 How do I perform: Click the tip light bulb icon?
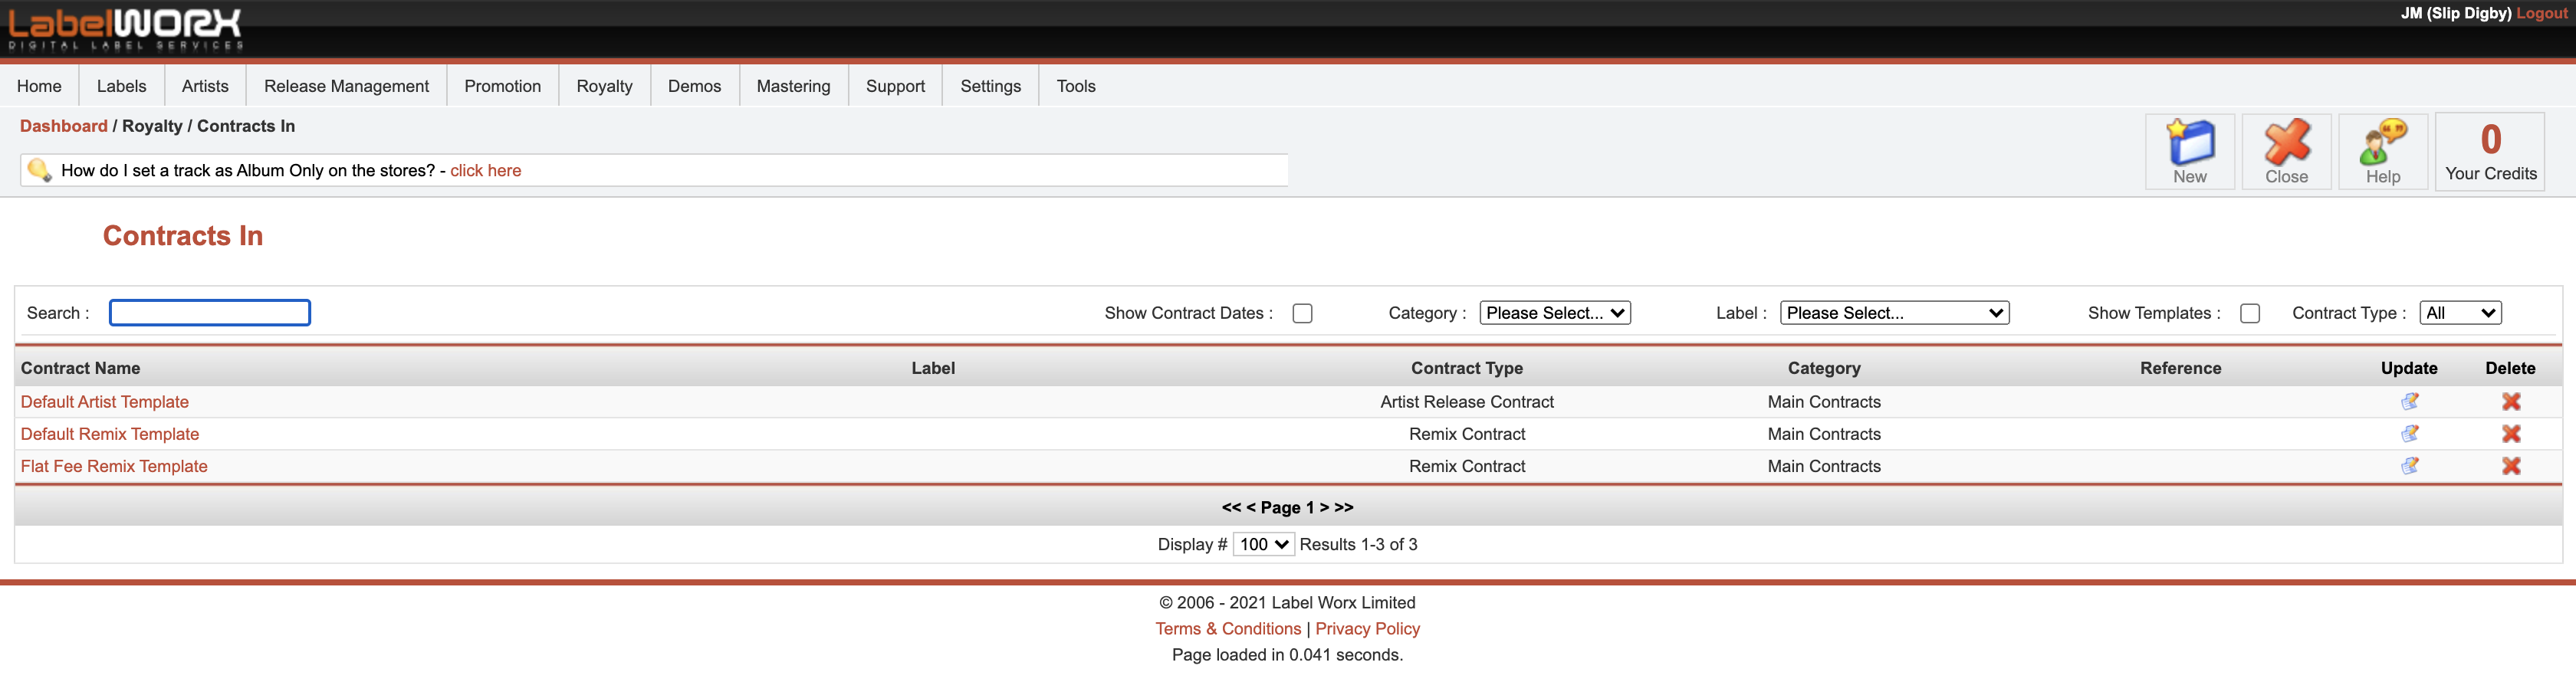click(x=39, y=170)
